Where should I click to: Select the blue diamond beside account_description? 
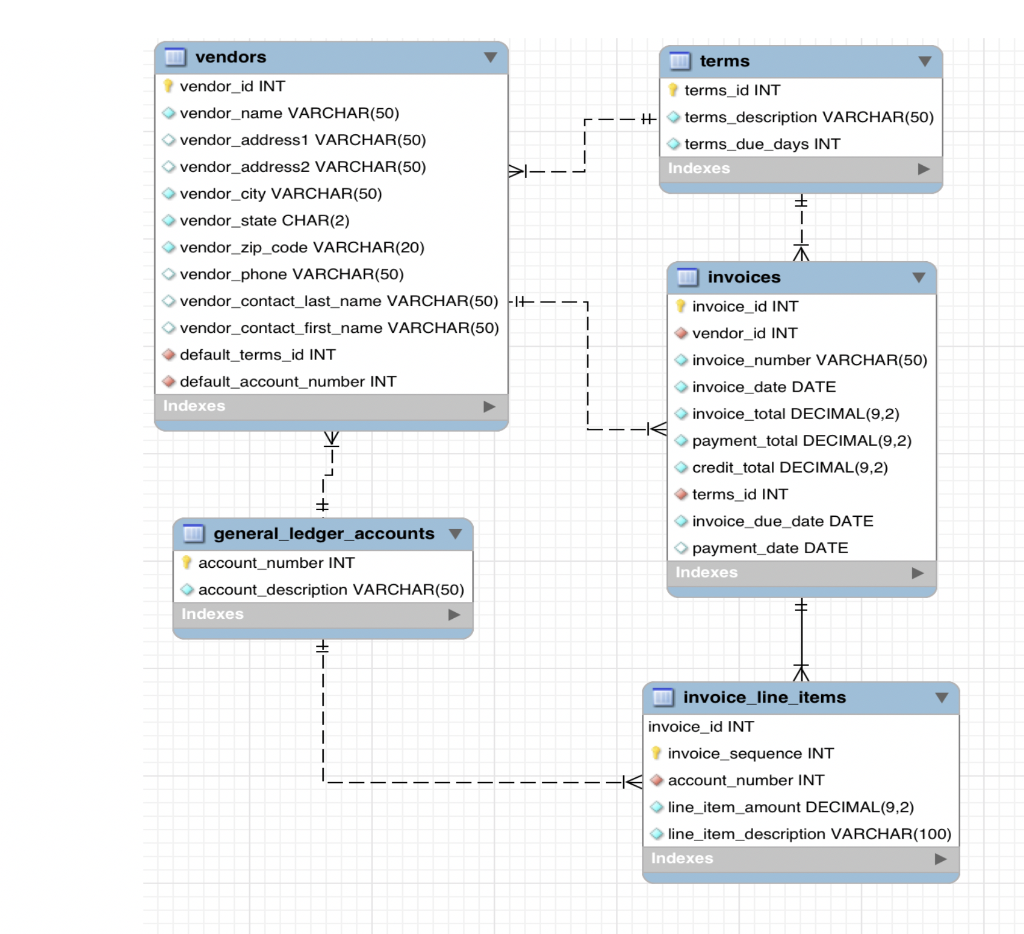[x=188, y=589]
